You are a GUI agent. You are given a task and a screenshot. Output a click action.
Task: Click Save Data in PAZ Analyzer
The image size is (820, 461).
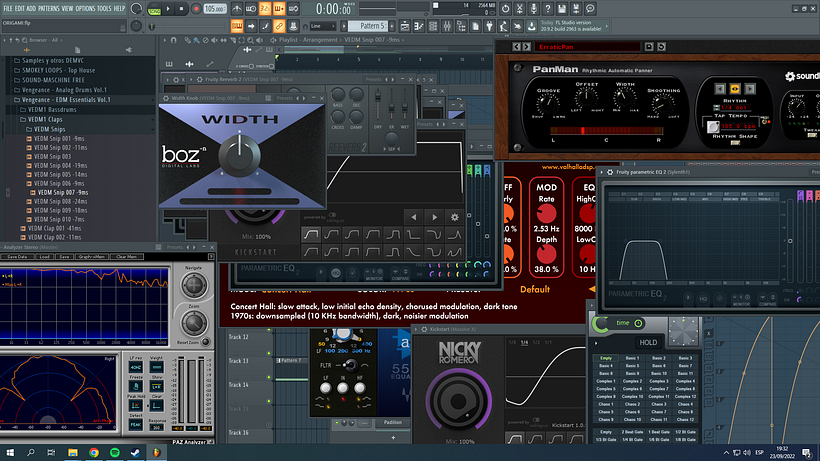[x=16, y=256]
